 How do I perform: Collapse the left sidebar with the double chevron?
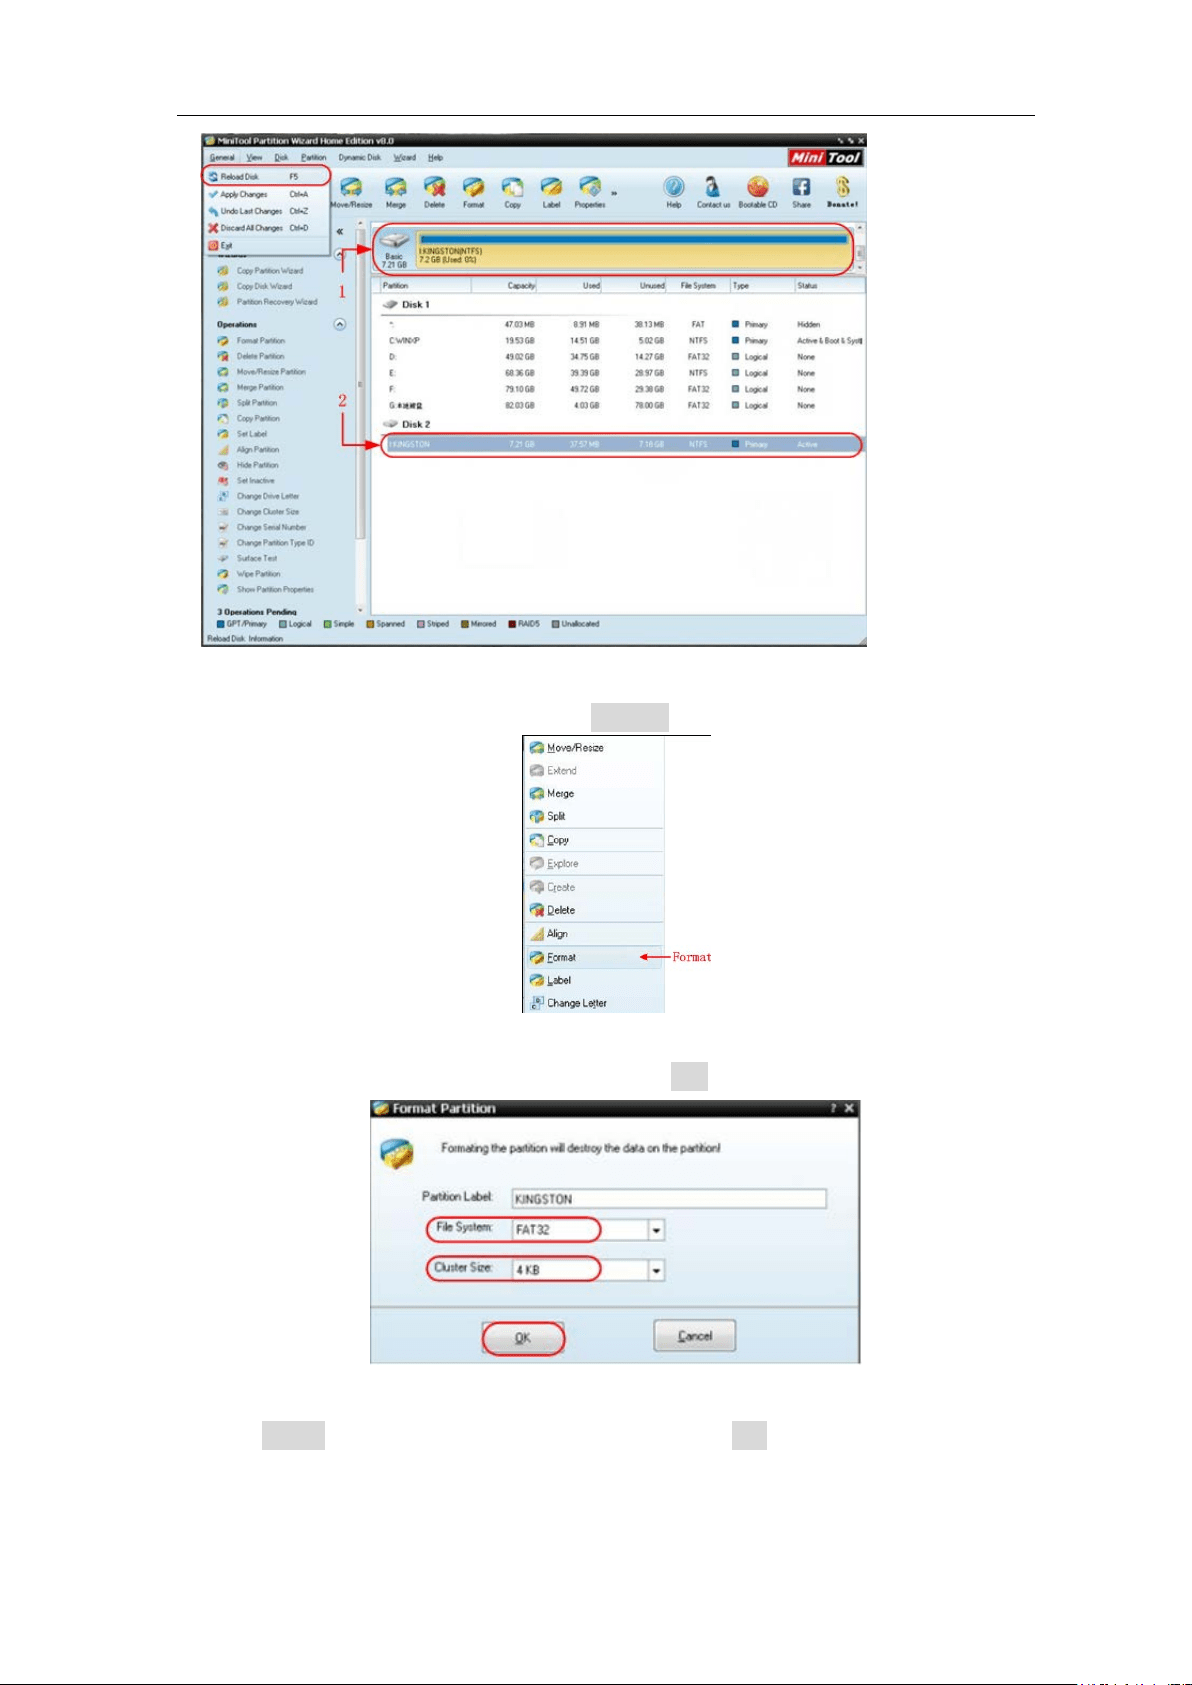[340, 231]
